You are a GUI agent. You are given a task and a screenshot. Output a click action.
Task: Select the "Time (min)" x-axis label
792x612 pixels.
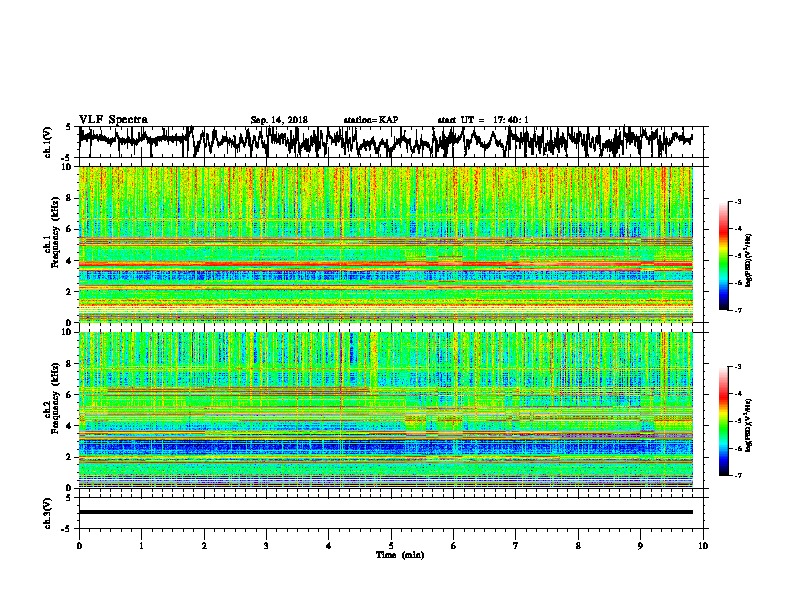click(x=400, y=555)
